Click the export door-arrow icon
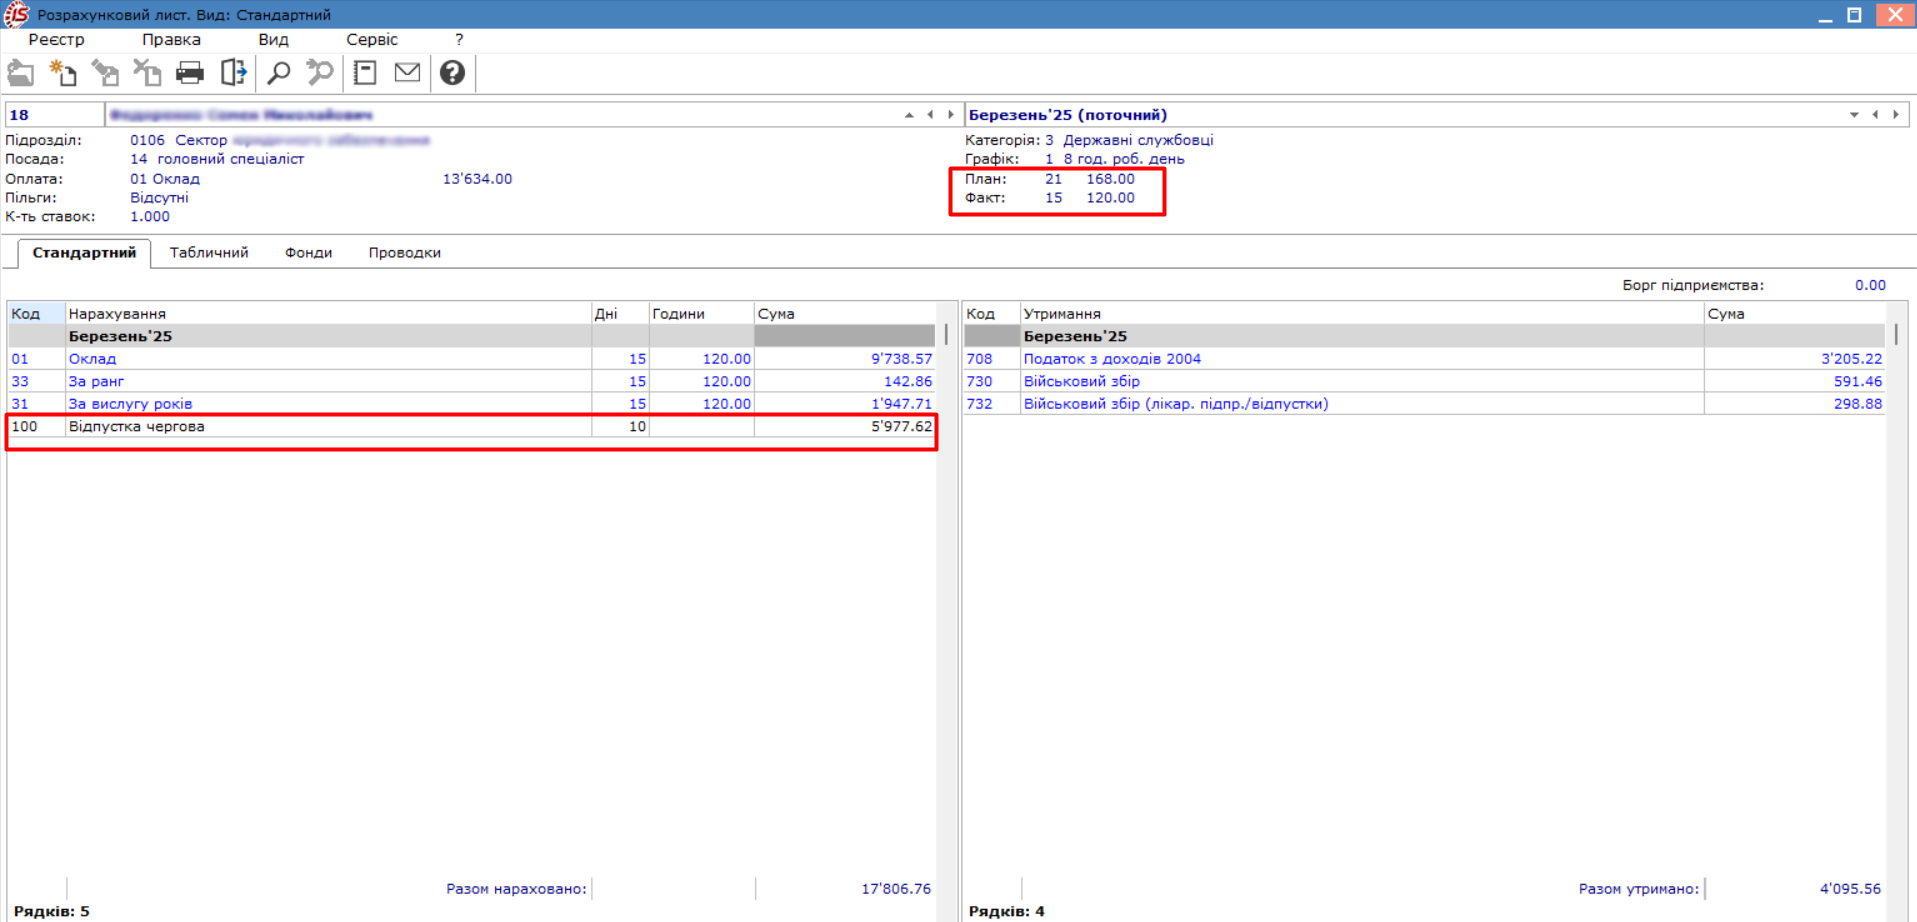The height and width of the screenshot is (922, 1917). click(233, 73)
